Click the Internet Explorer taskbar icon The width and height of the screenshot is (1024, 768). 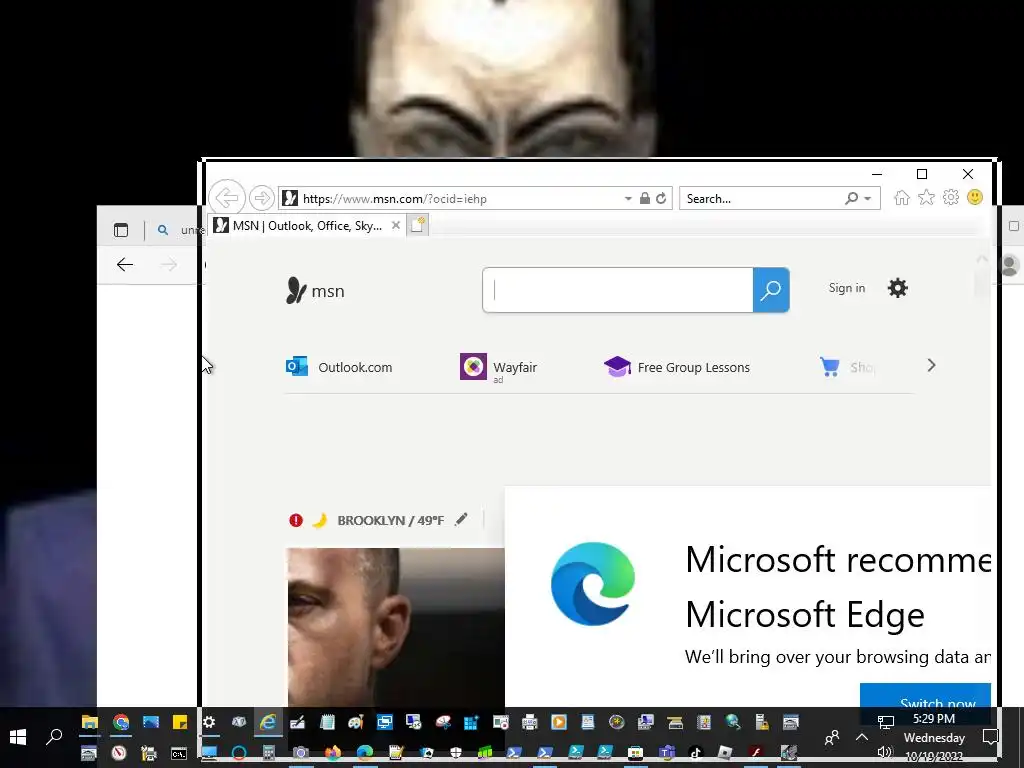(x=268, y=722)
